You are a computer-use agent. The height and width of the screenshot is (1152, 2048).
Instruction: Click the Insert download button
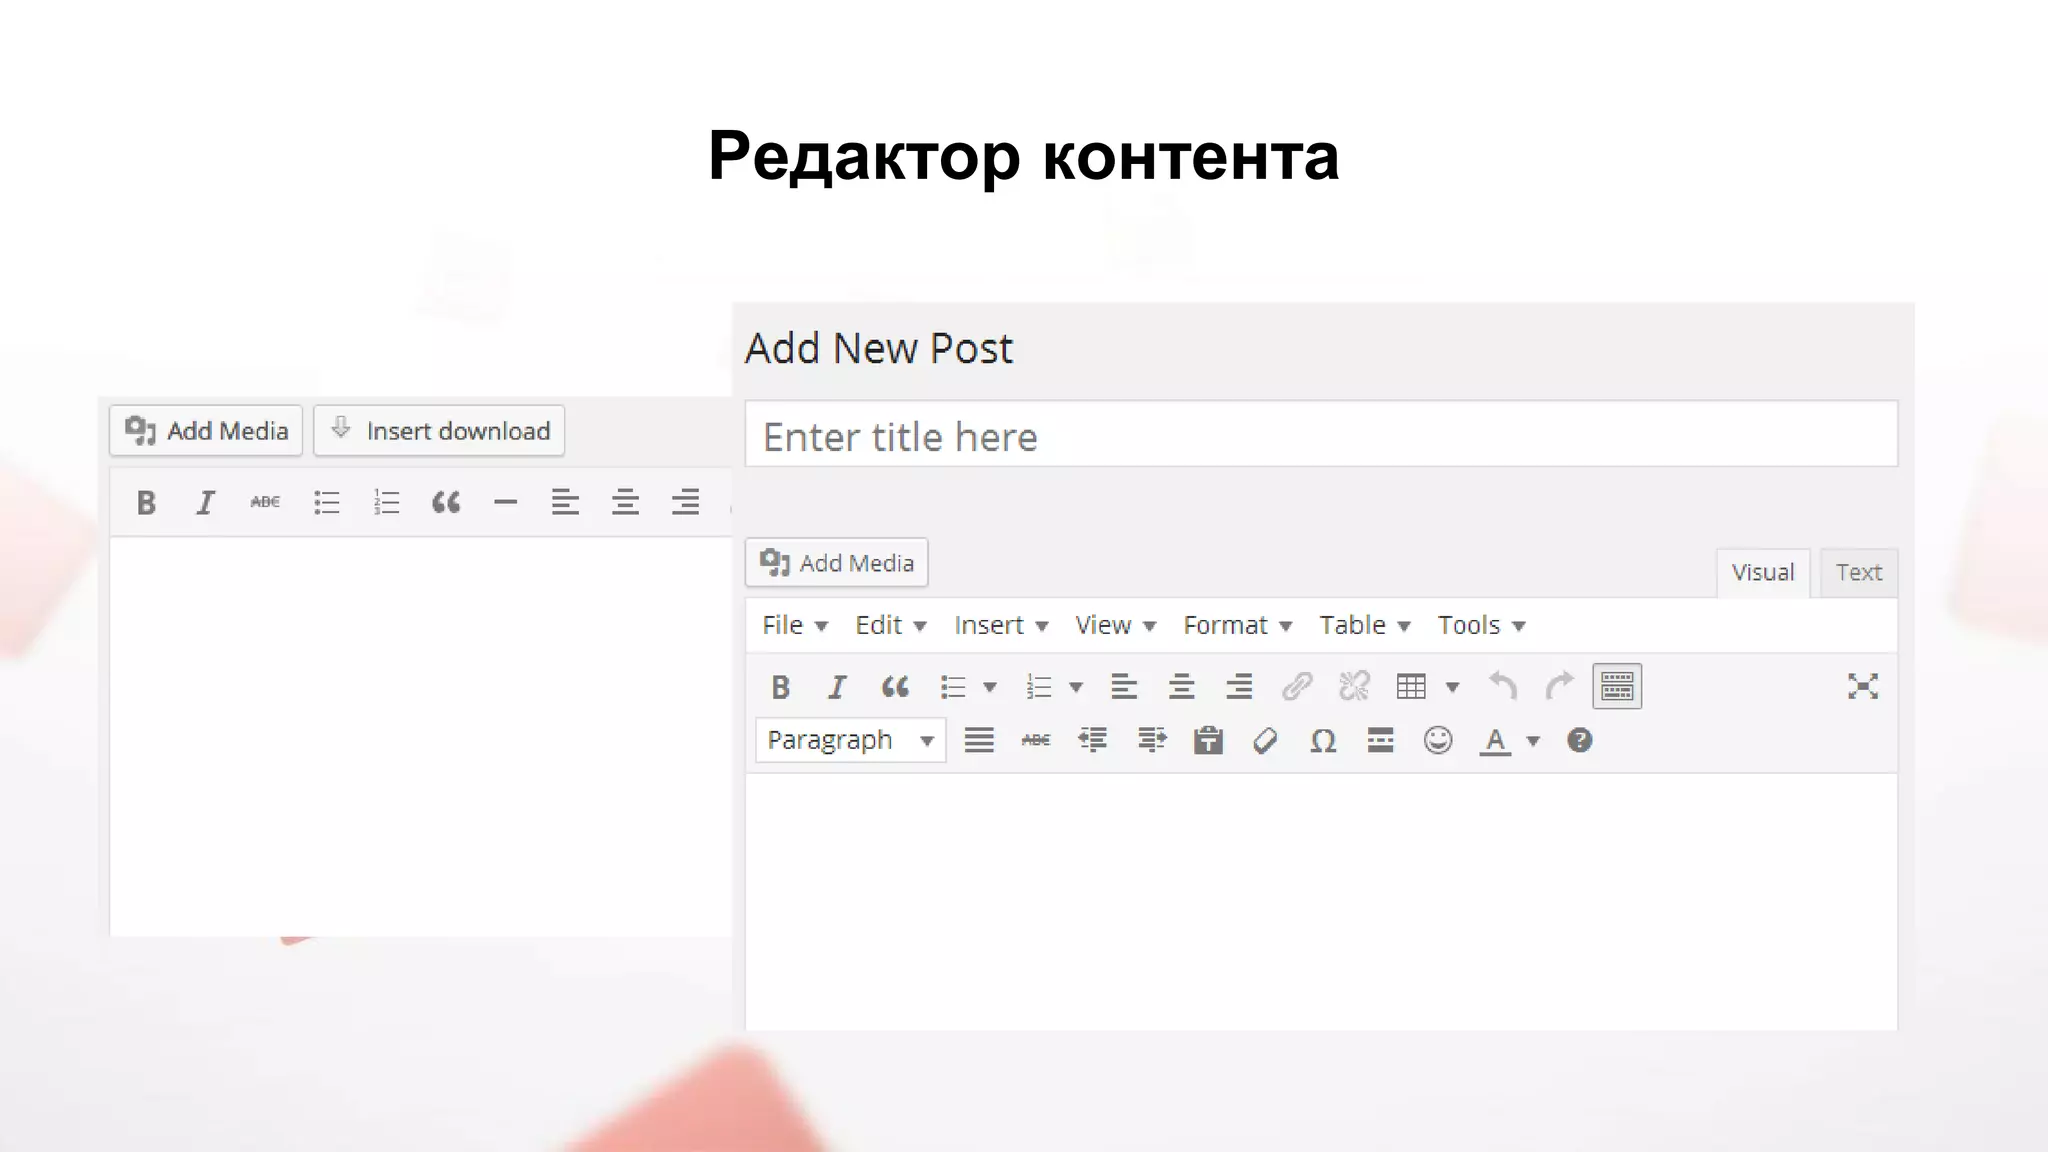click(x=439, y=431)
